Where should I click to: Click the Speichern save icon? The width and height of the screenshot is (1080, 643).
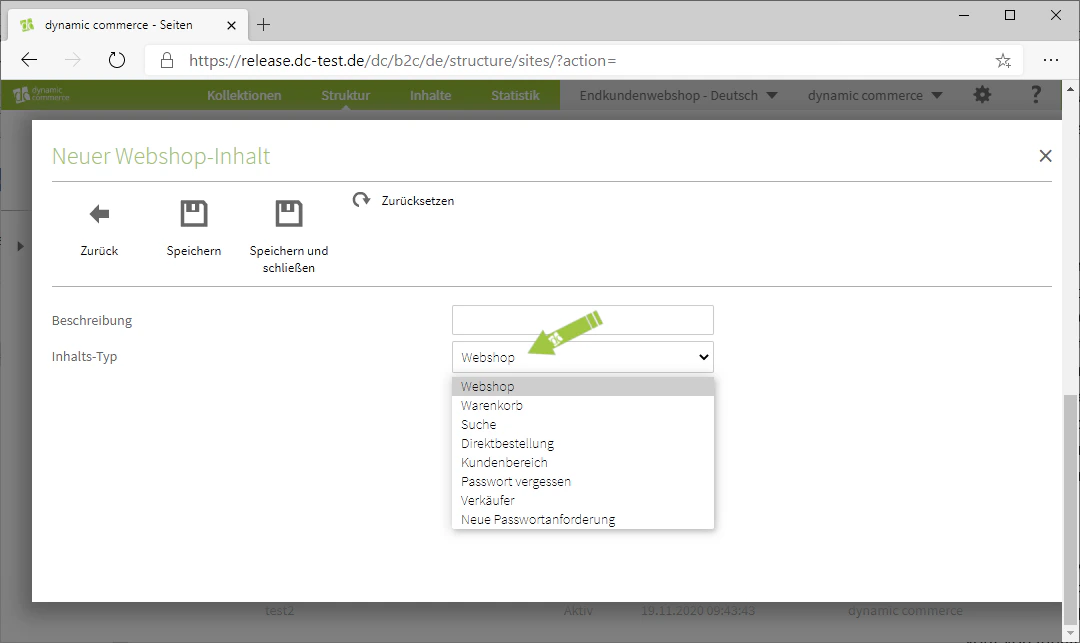(x=194, y=213)
